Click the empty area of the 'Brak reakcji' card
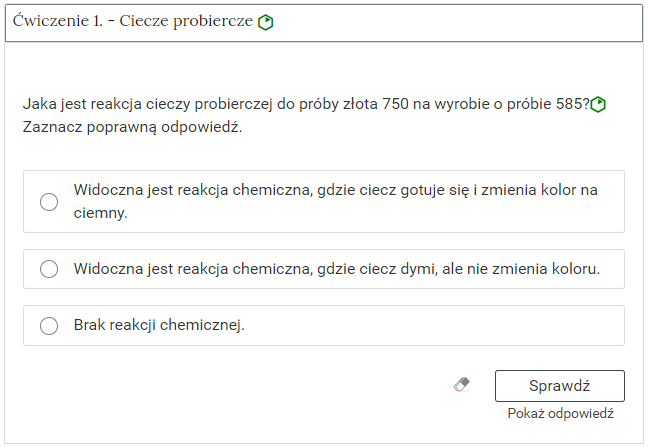The image size is (649, 447). pos(435,326)
